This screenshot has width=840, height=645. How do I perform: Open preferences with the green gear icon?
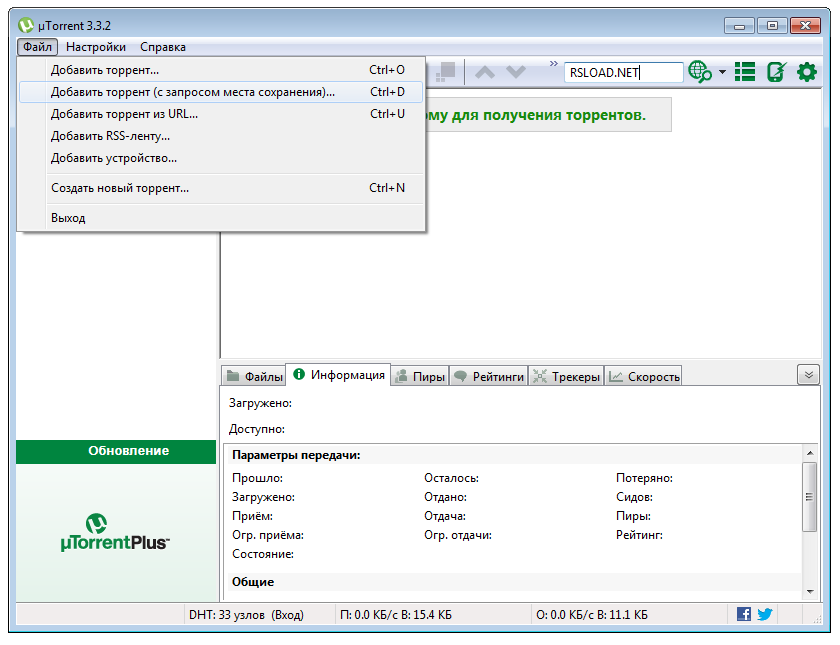(807, 72)
